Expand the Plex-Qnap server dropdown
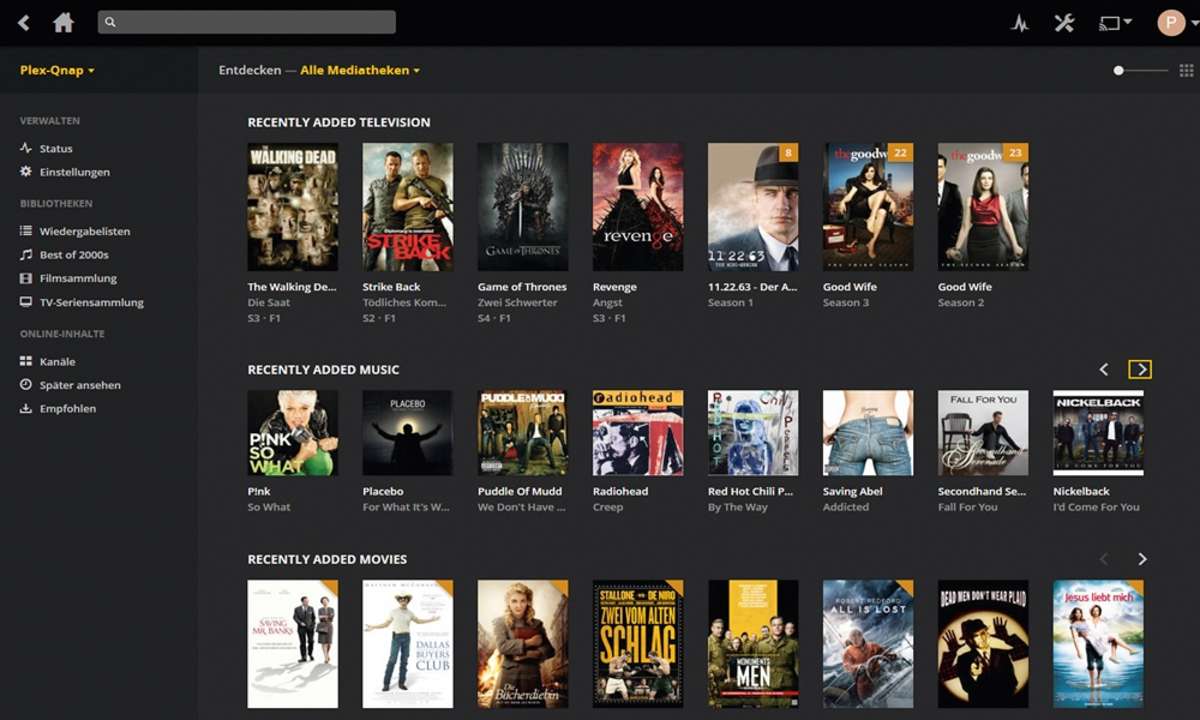Viewport: 1200px width, 720px height. pos(57,71)
